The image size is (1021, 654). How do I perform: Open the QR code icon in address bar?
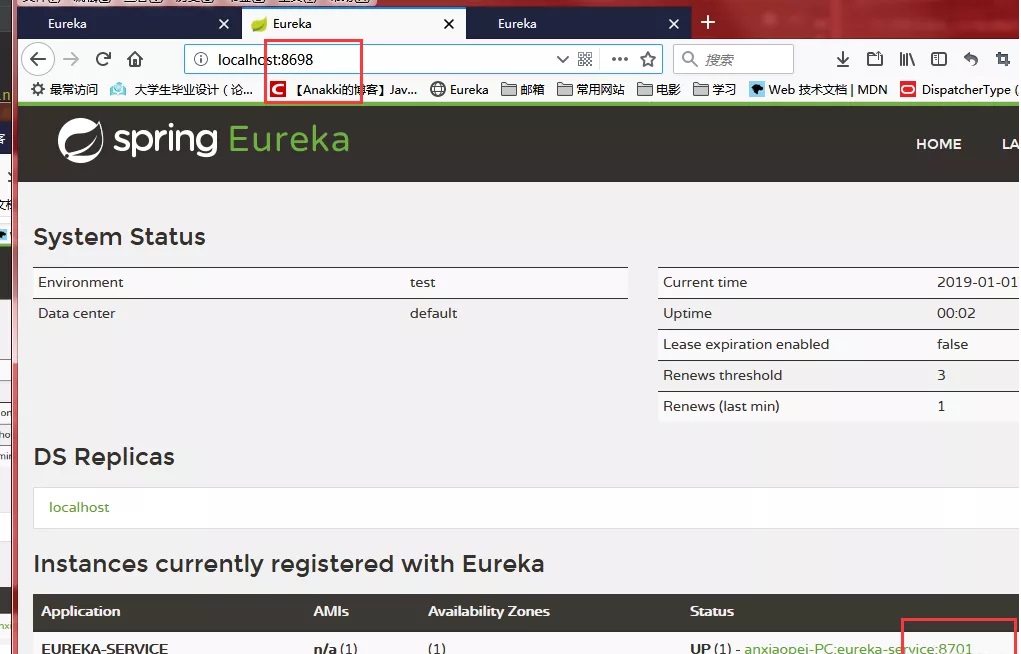tap(585, 59)
